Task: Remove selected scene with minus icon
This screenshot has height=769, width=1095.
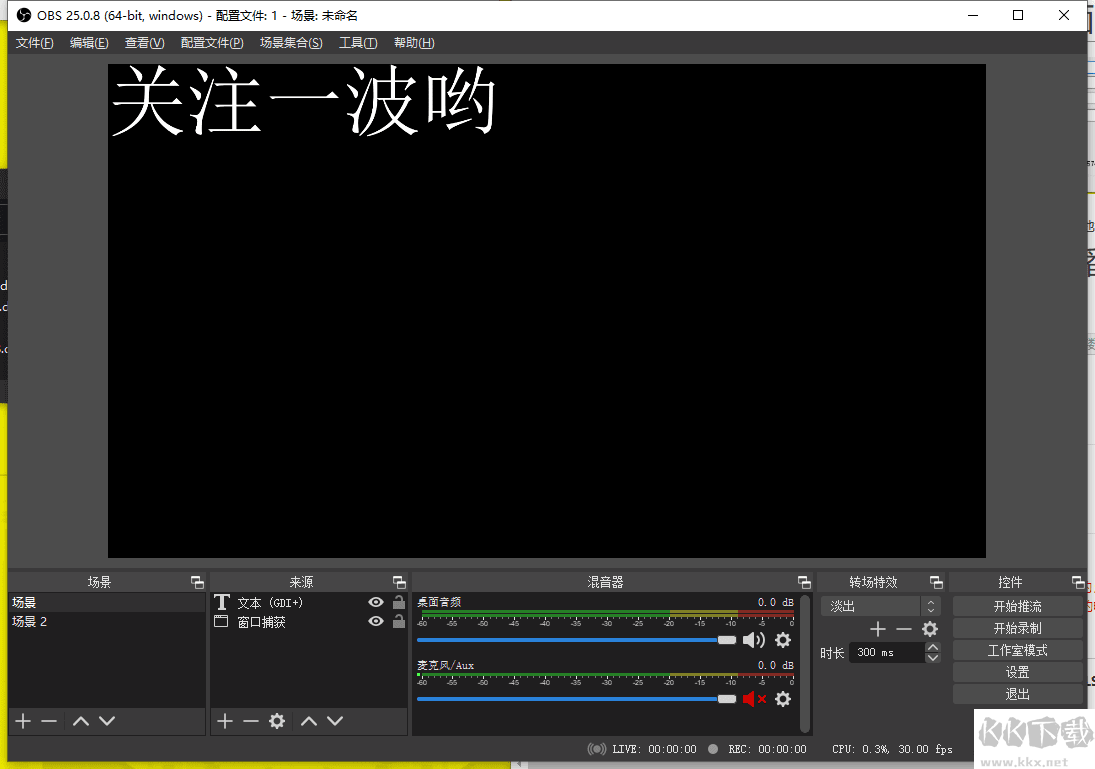Action: 49,721
